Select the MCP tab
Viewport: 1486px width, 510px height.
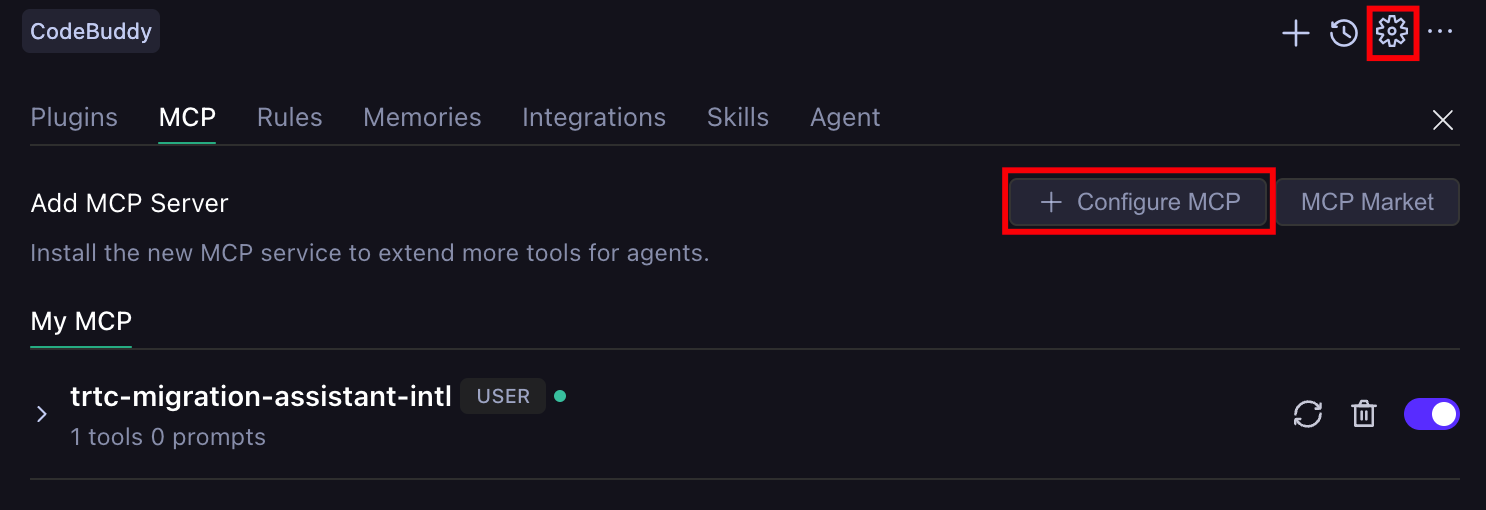[x=187, y=118]
